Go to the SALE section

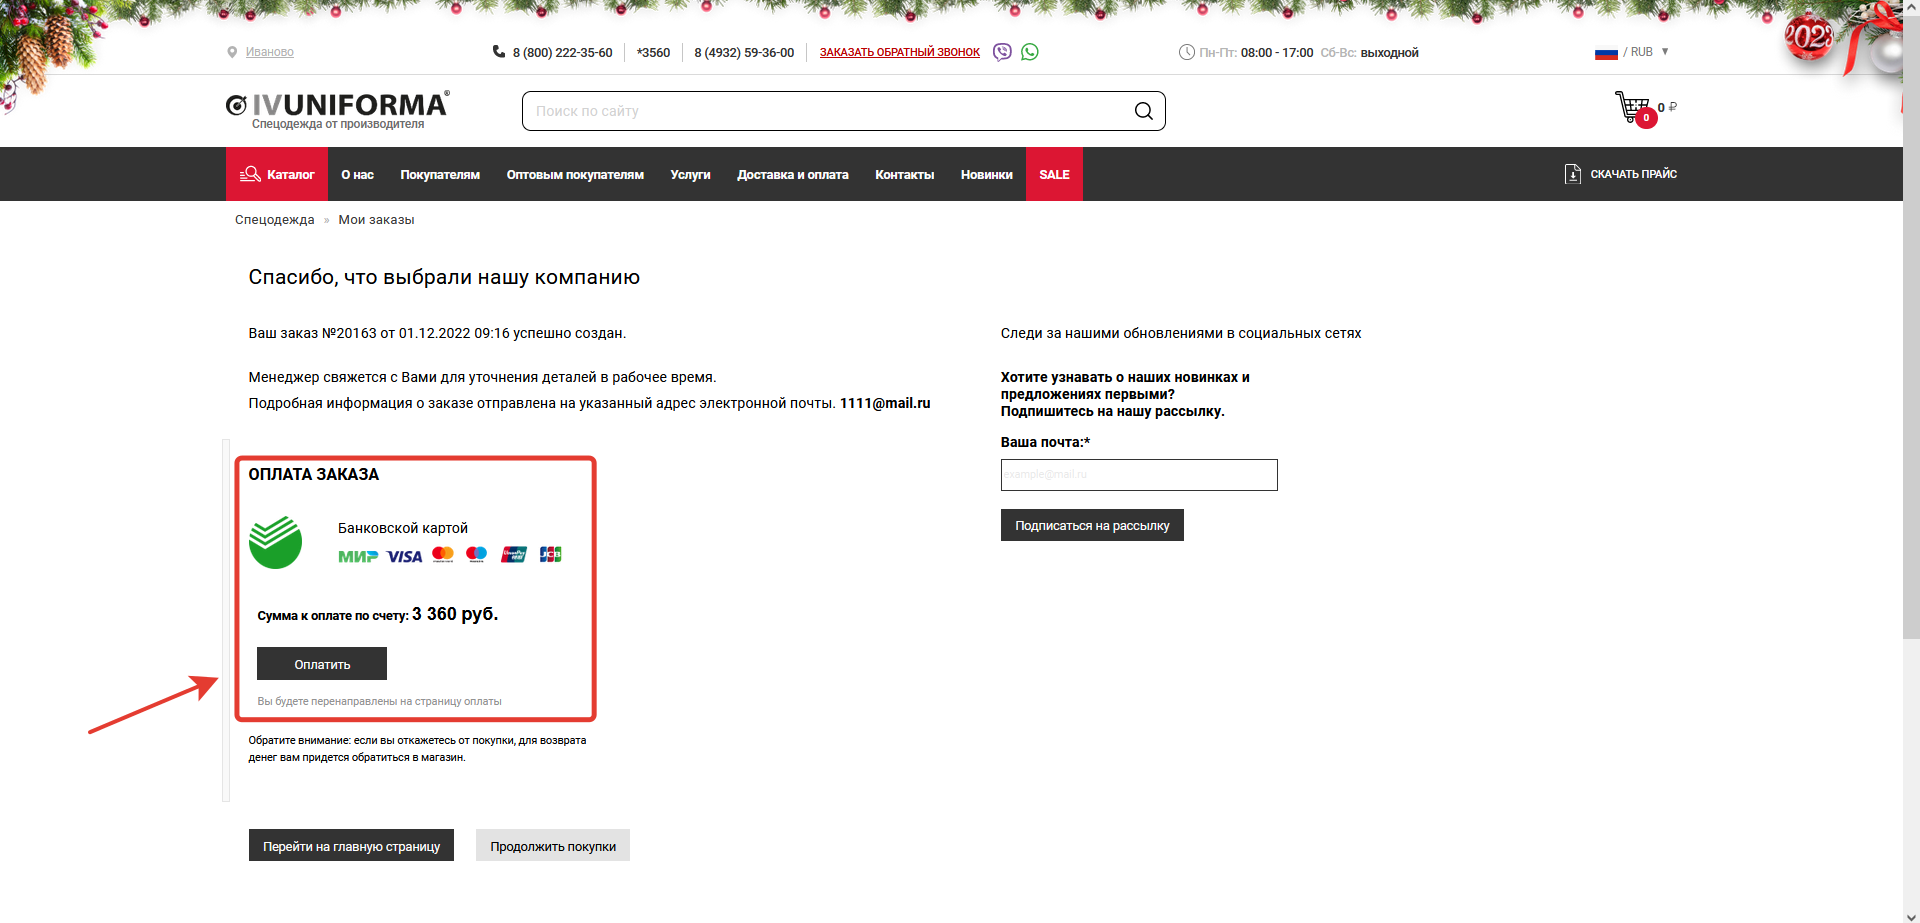pyautogui.click(x=1054, y=174)
